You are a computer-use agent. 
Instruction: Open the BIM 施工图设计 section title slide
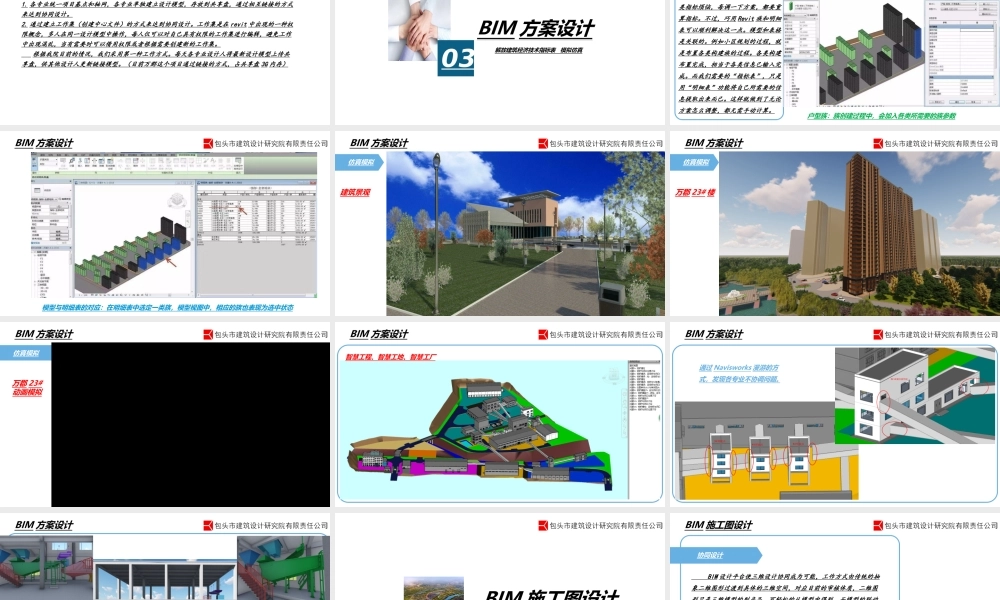click(500, 557)
